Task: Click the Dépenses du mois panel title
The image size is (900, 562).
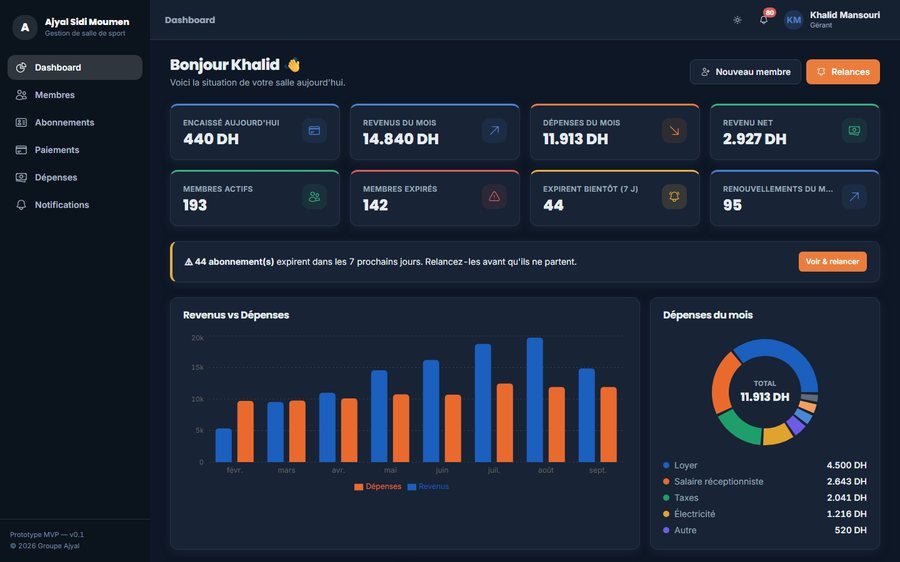Action: 708,315
